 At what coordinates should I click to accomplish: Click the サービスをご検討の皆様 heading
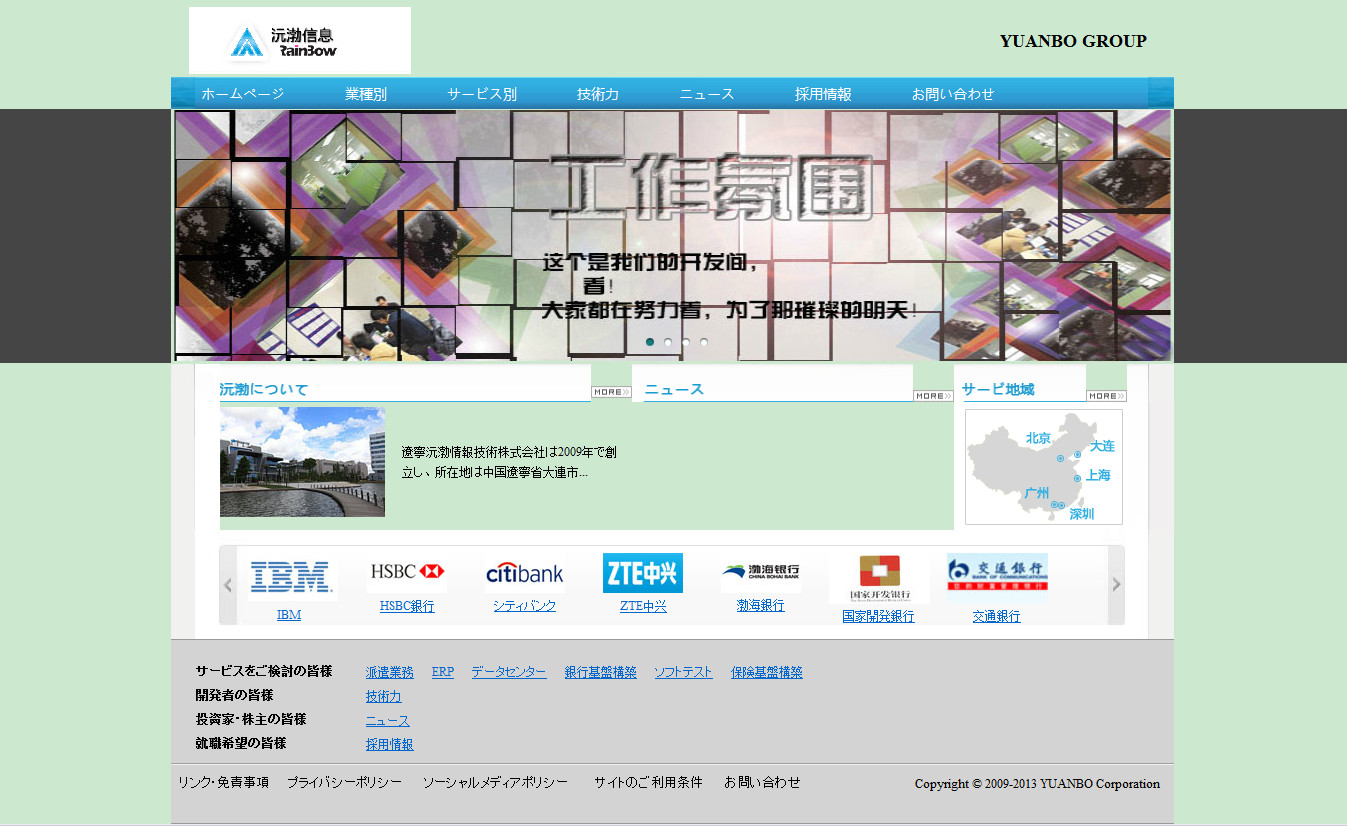[264, 671]
